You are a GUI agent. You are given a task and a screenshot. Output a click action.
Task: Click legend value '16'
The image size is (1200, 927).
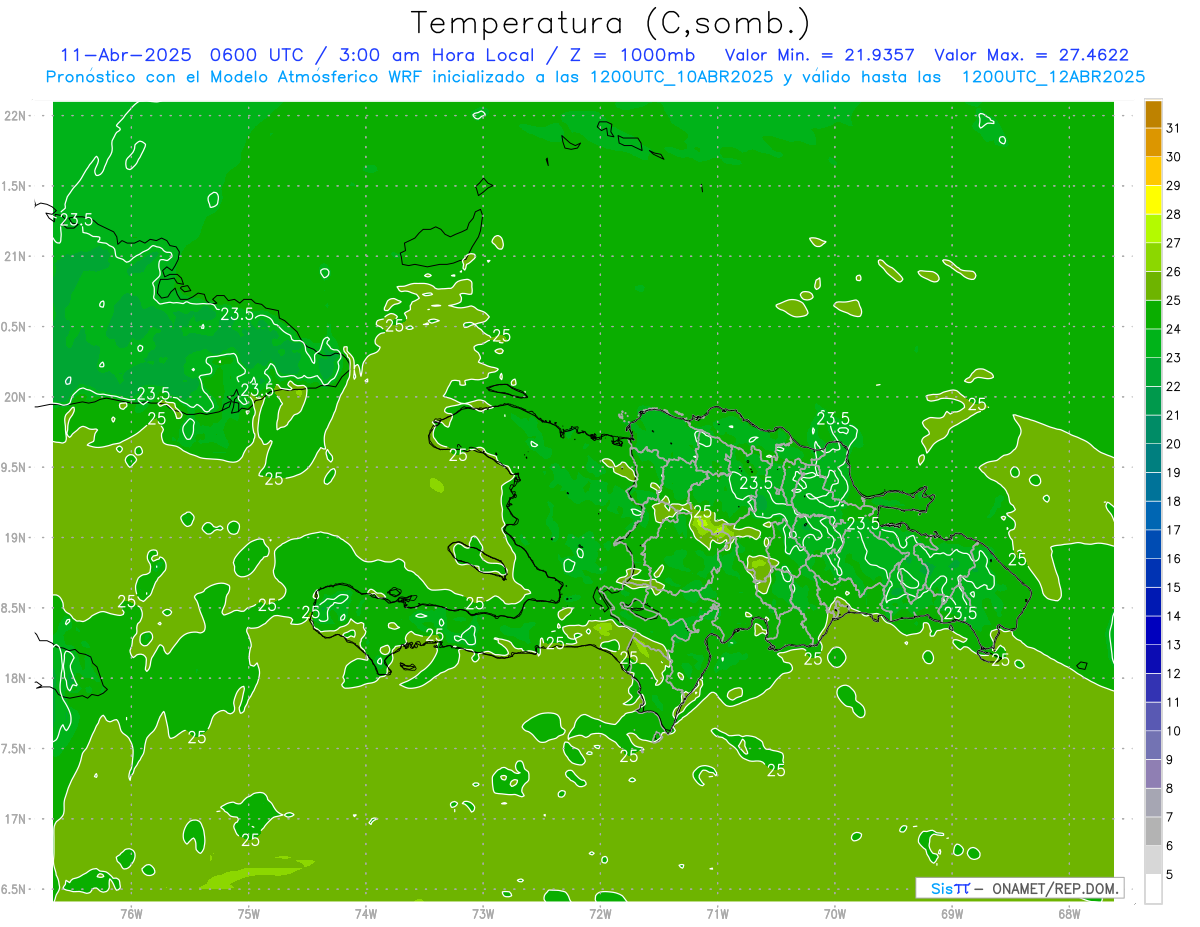[1174, 559]
